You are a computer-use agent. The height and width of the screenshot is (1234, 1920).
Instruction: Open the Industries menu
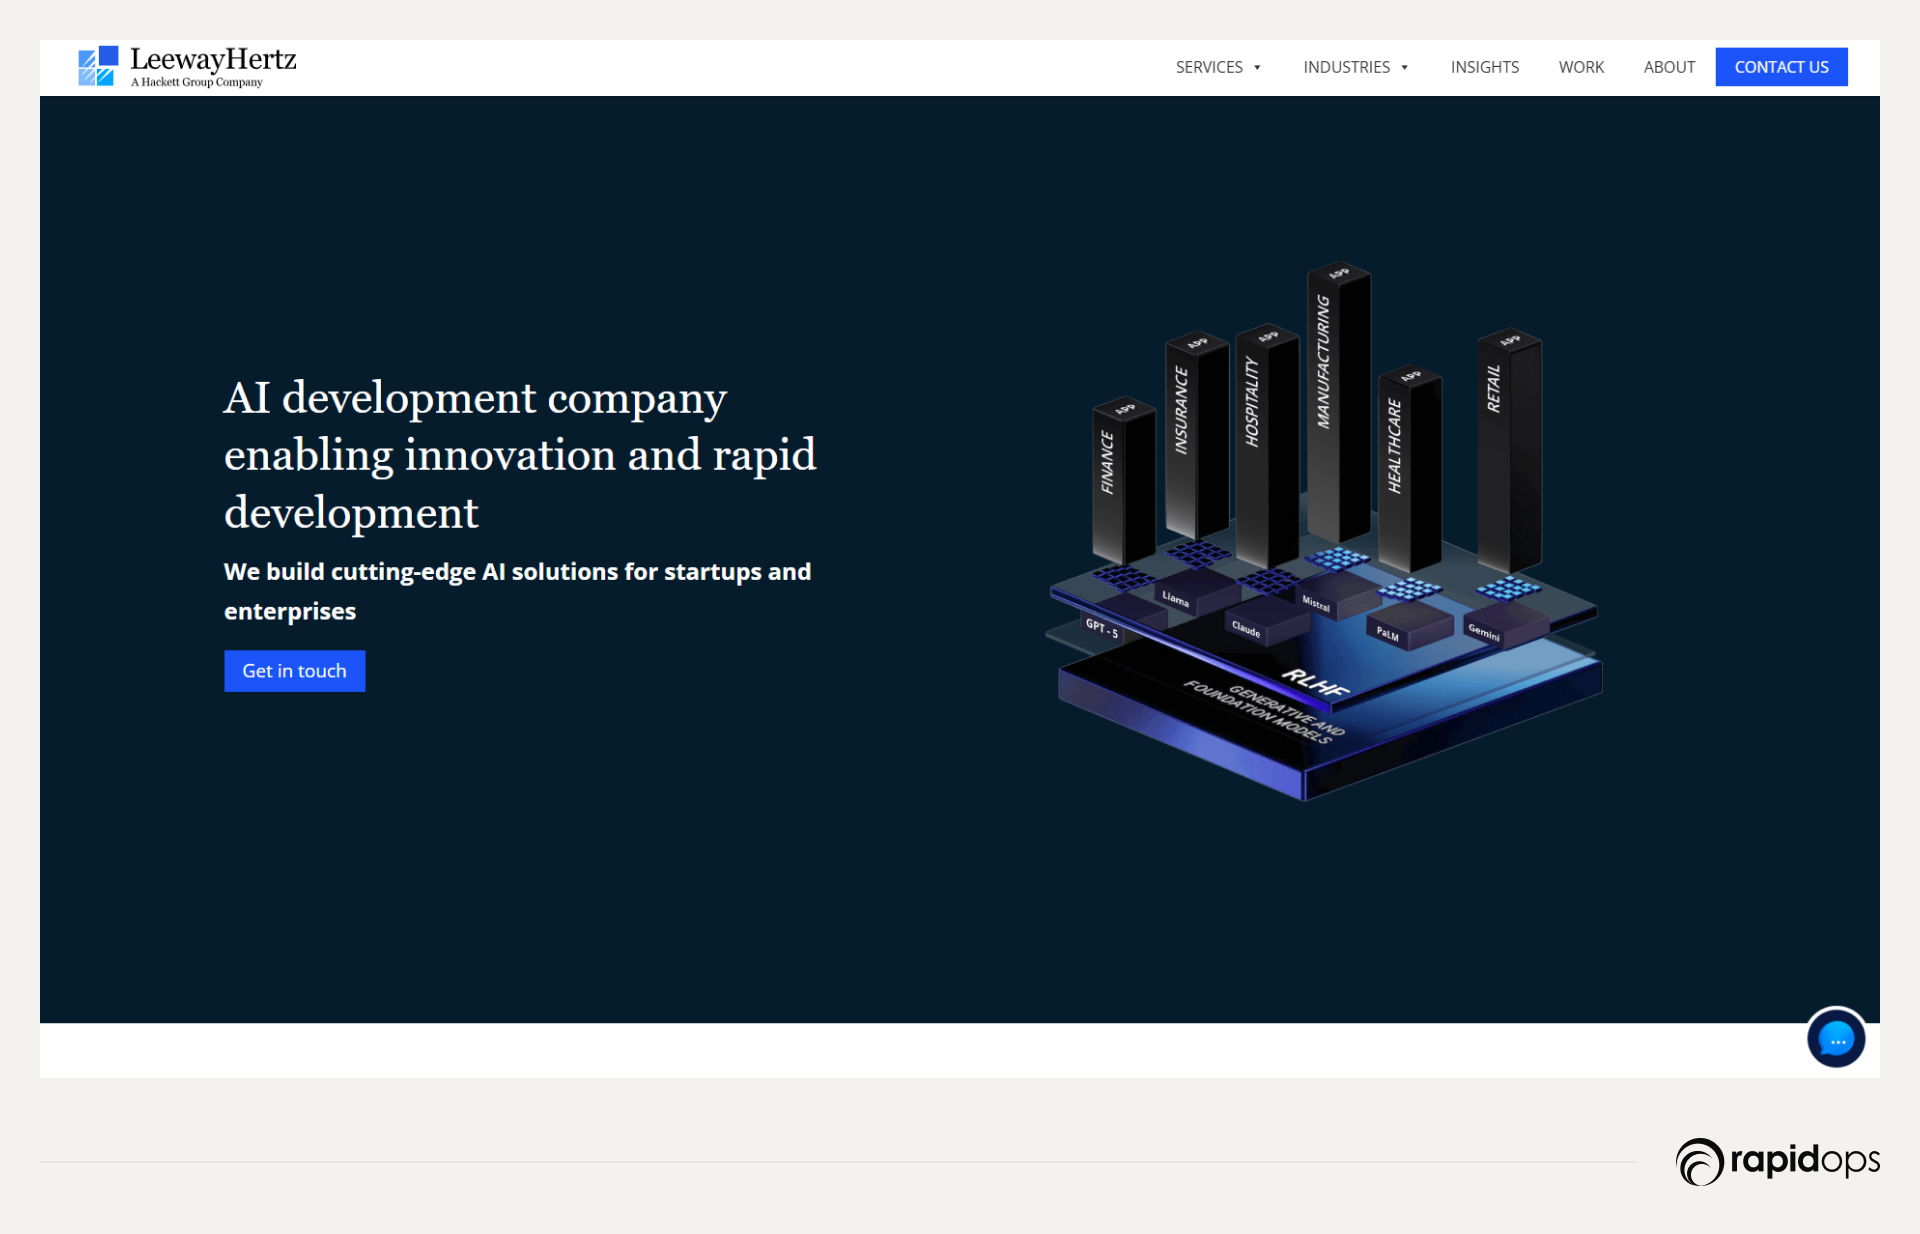tap(1346, 67)
